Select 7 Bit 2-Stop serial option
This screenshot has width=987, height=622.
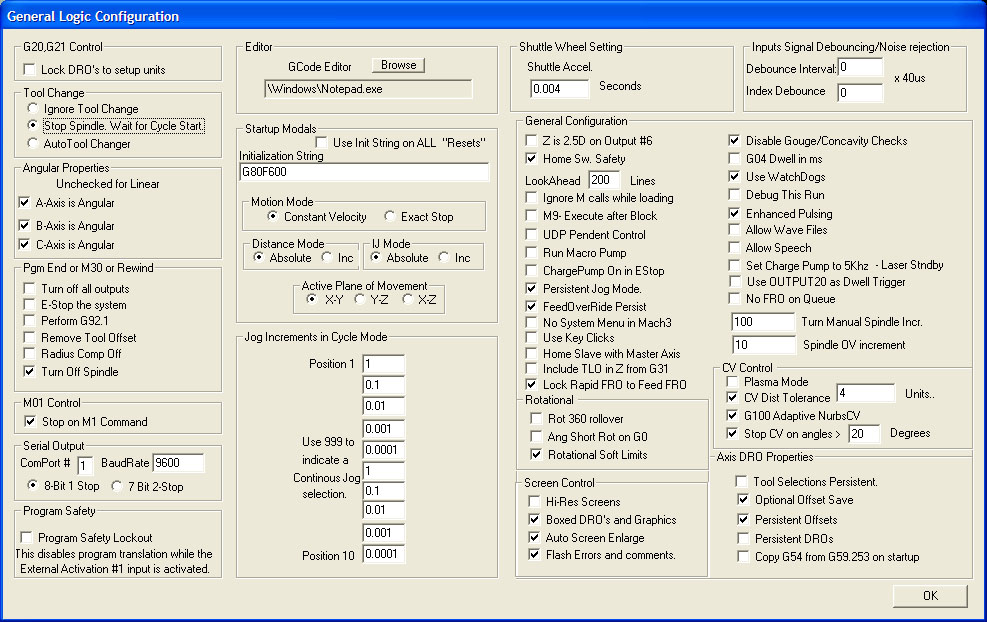[116, 486]
